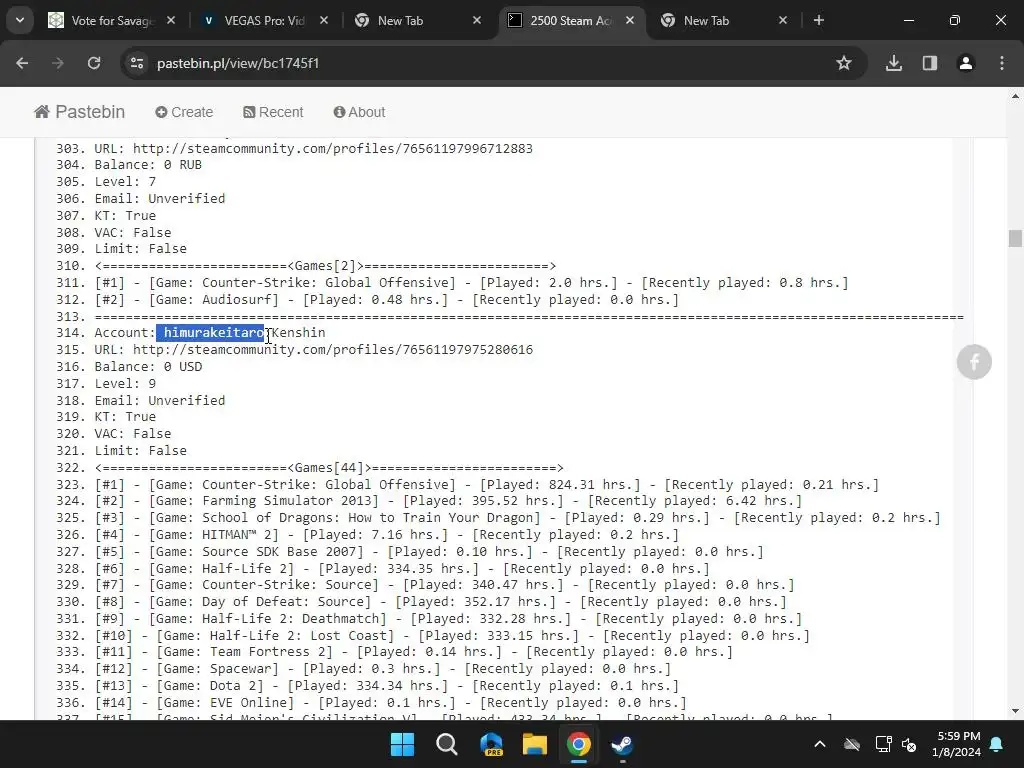Toggle the Chrome side panel
1024x768 pixels.
pyautogui.click(x=930, y=63)
